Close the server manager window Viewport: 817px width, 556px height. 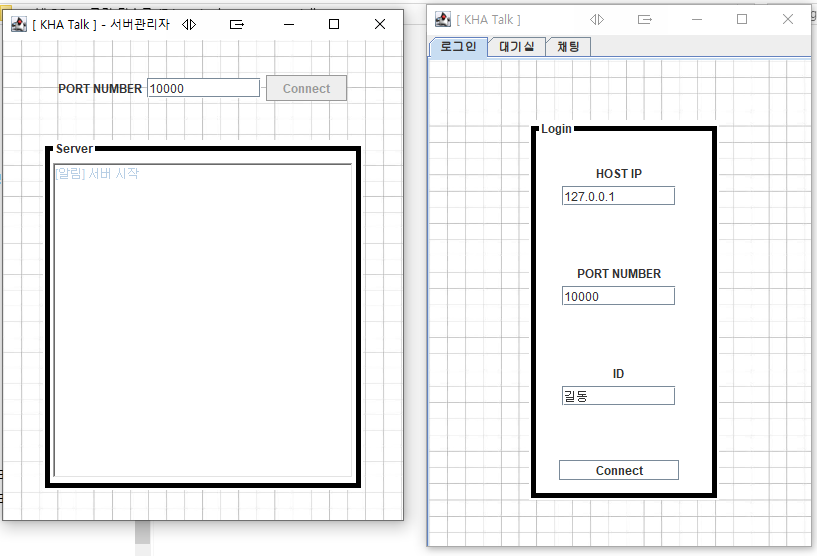(380, 24)
